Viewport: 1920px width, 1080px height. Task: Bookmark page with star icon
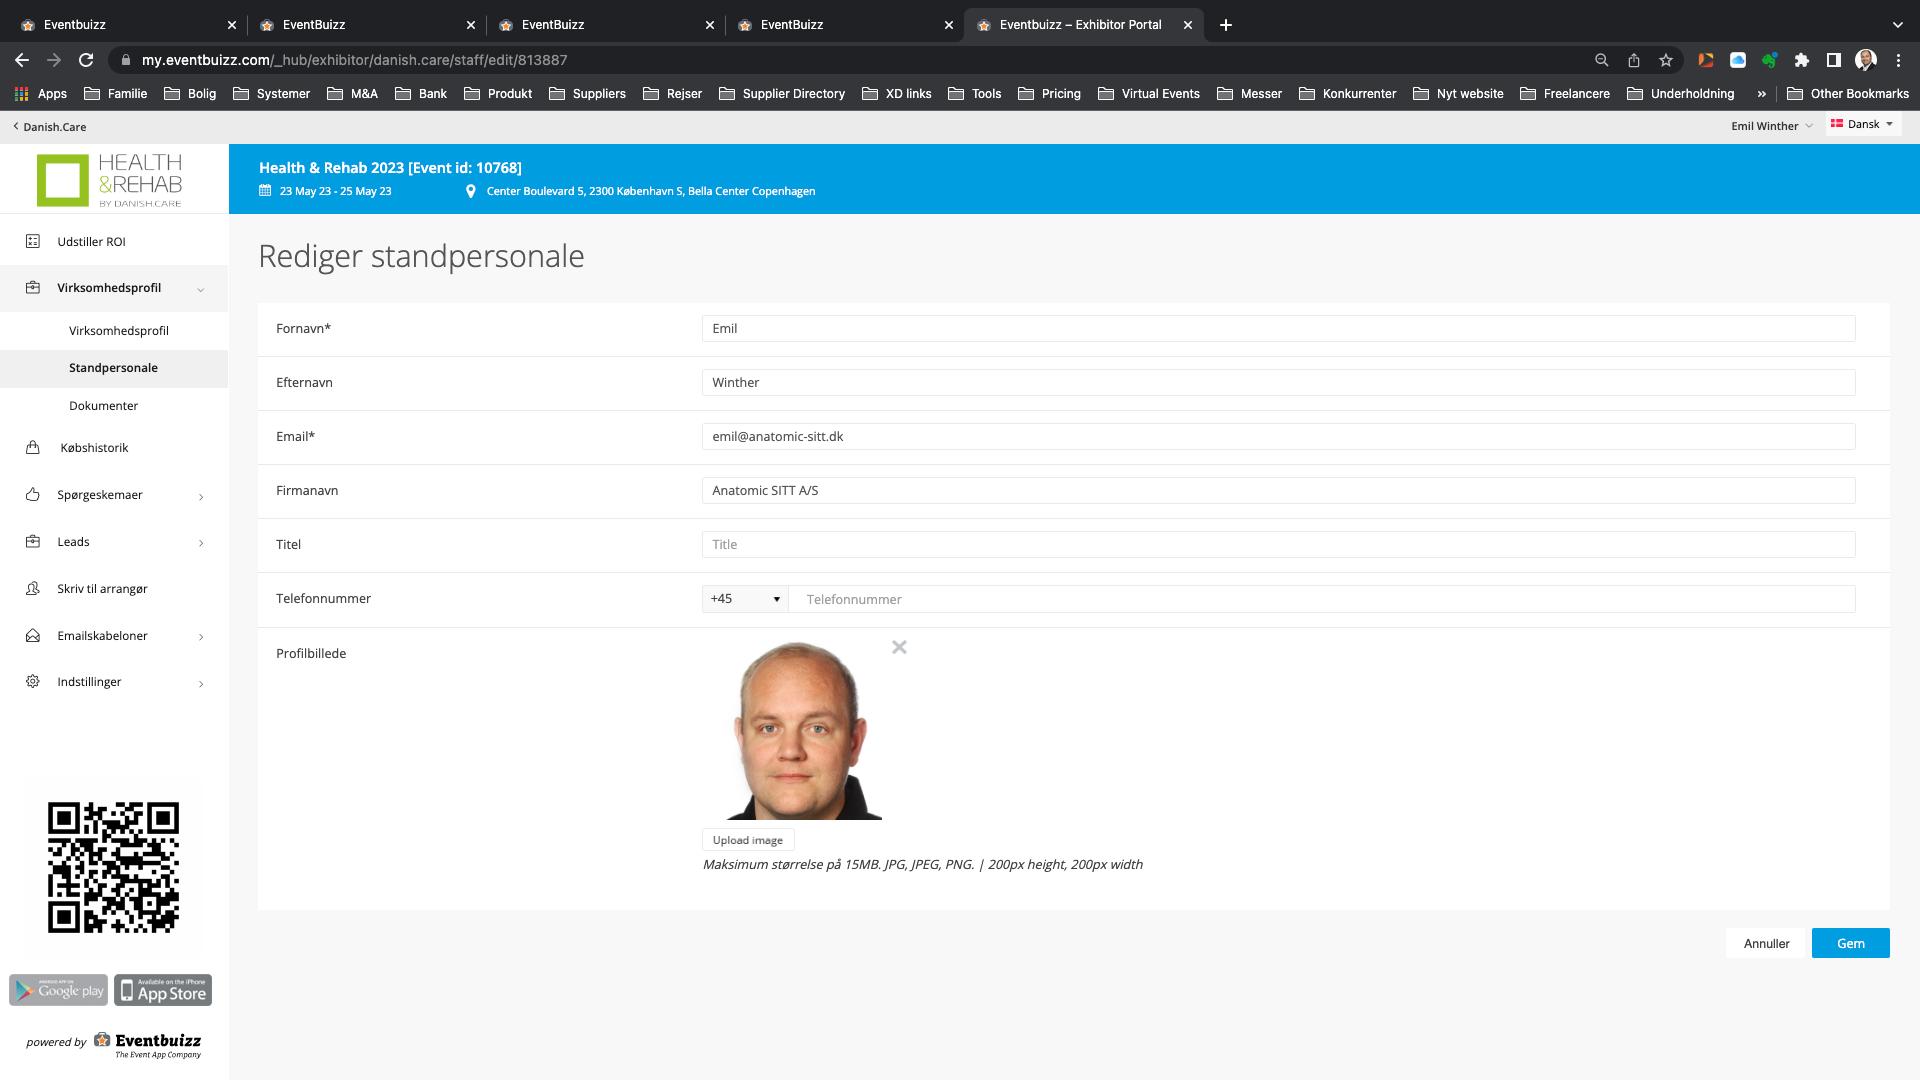(1665, 60)
